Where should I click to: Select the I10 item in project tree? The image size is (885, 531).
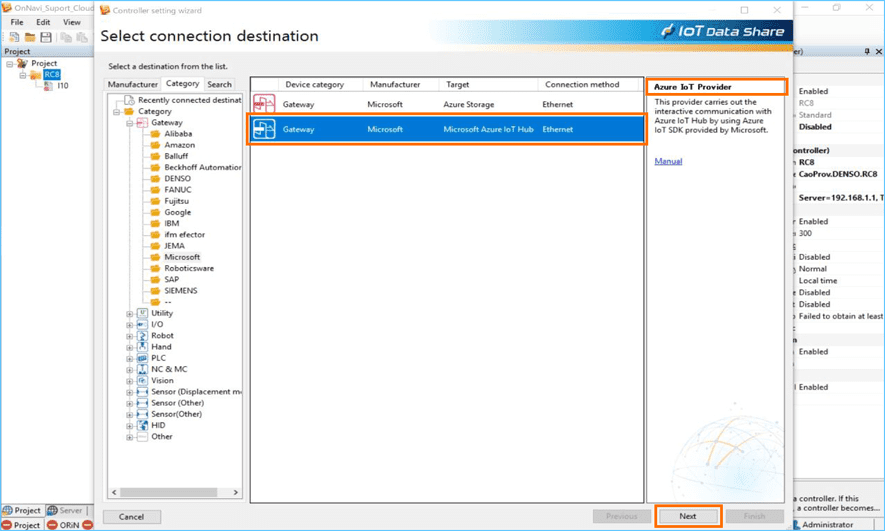point(63,86)
